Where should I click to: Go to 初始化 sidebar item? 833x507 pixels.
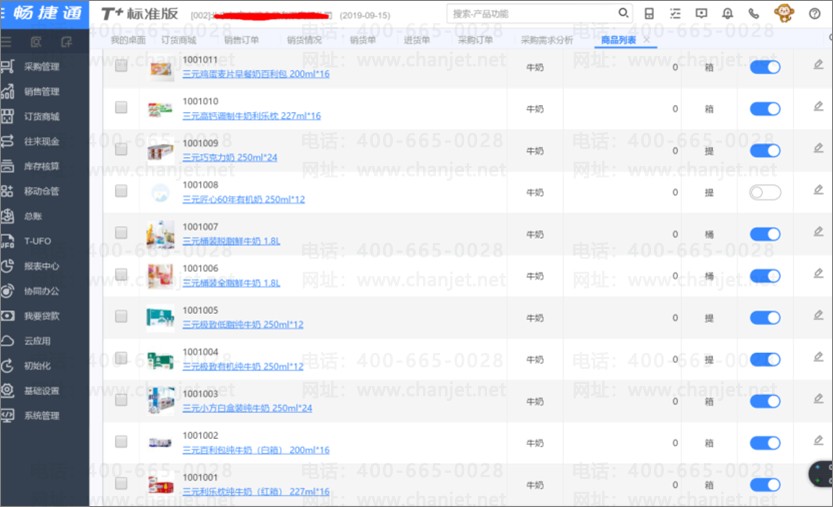click(x=37, y=366)
